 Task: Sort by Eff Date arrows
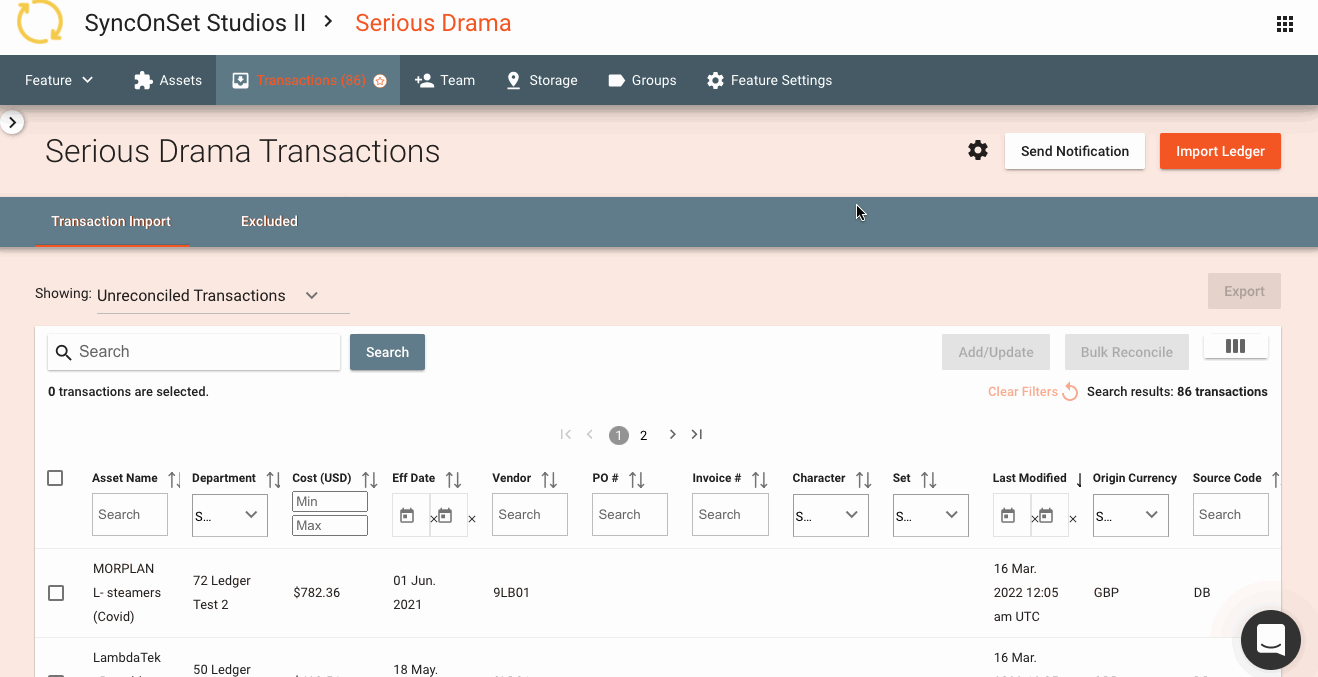point(453,480)
